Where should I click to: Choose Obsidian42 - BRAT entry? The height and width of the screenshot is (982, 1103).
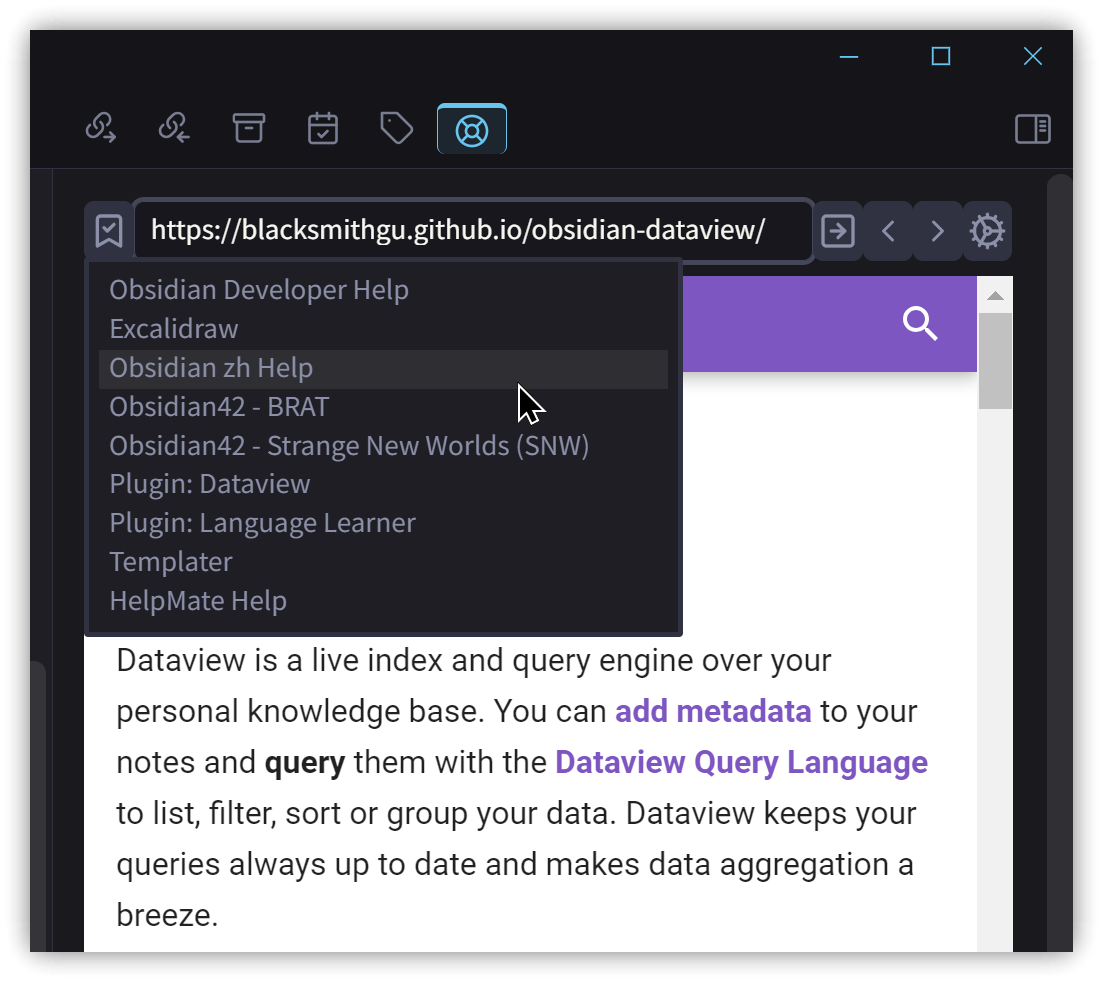(383, 407)
